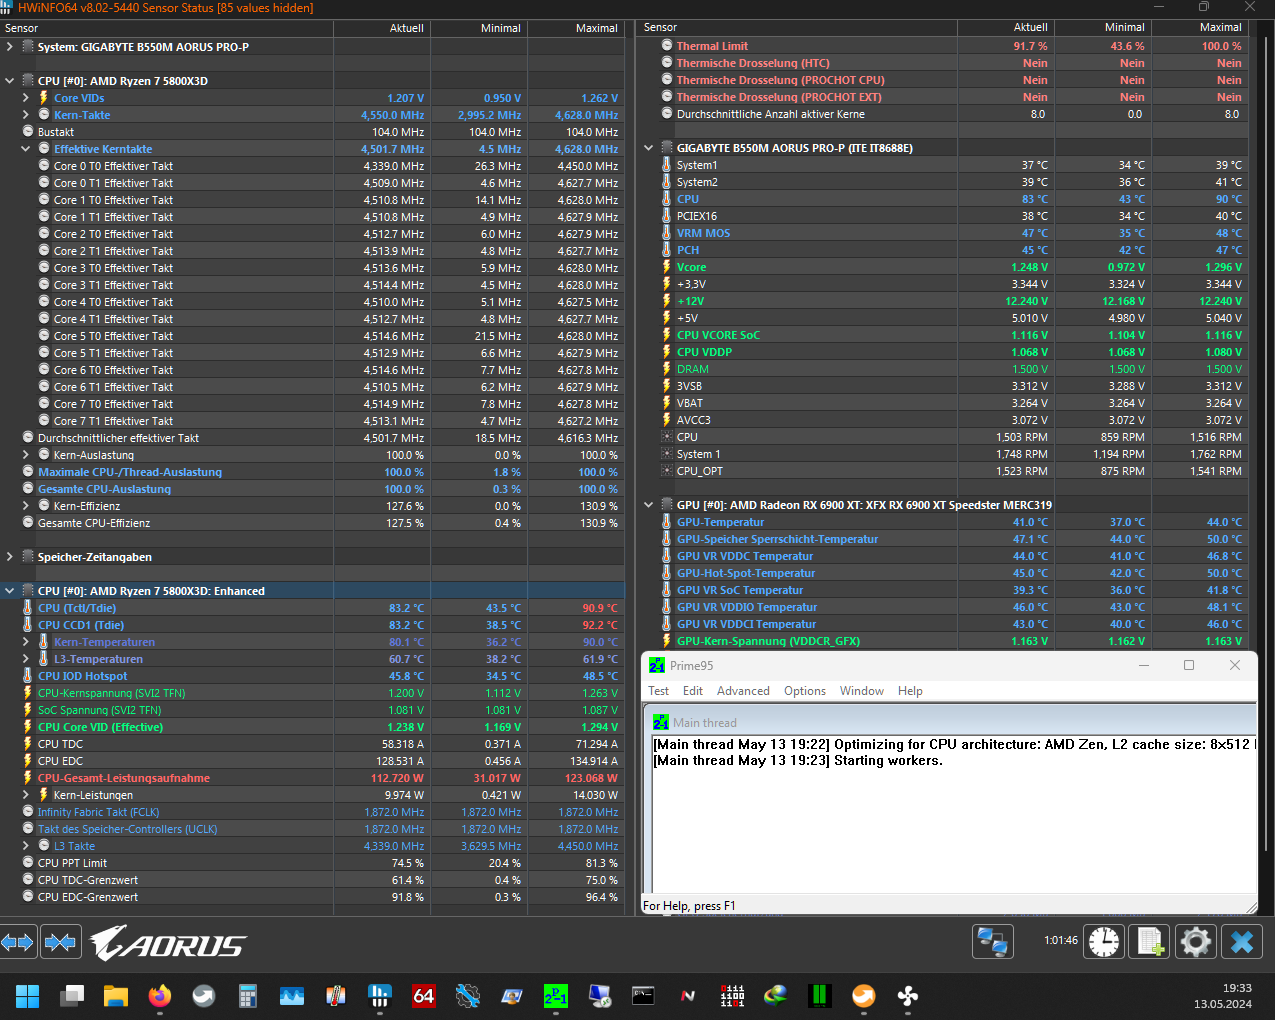Select the Bustakt row
The width and height of the screenshot is (1275, 1020).
(312, 132)
